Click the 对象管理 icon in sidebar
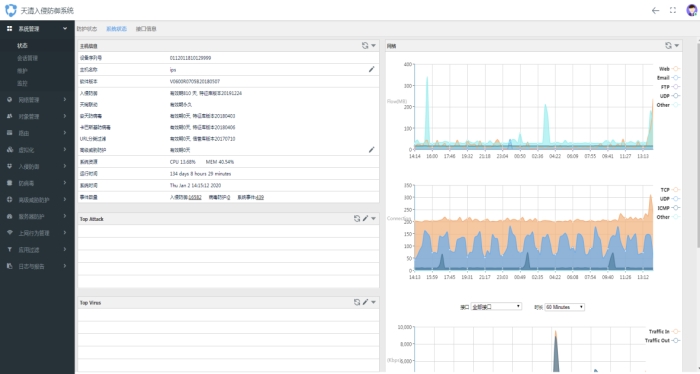The image size is (700, 374). coord(9,116)
